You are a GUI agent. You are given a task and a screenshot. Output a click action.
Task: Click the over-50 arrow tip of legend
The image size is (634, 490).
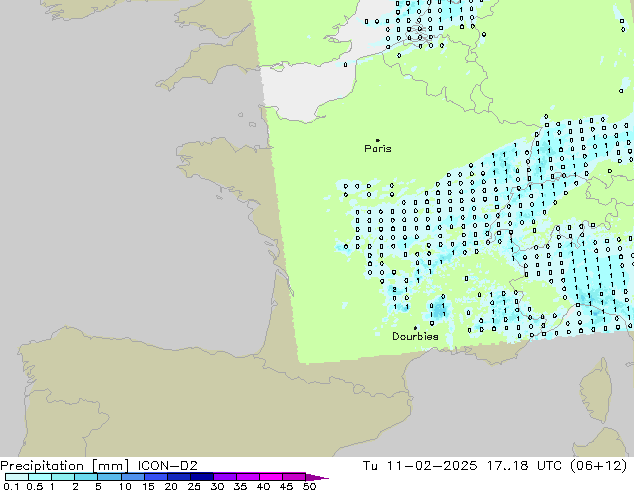tap(317, 478)
